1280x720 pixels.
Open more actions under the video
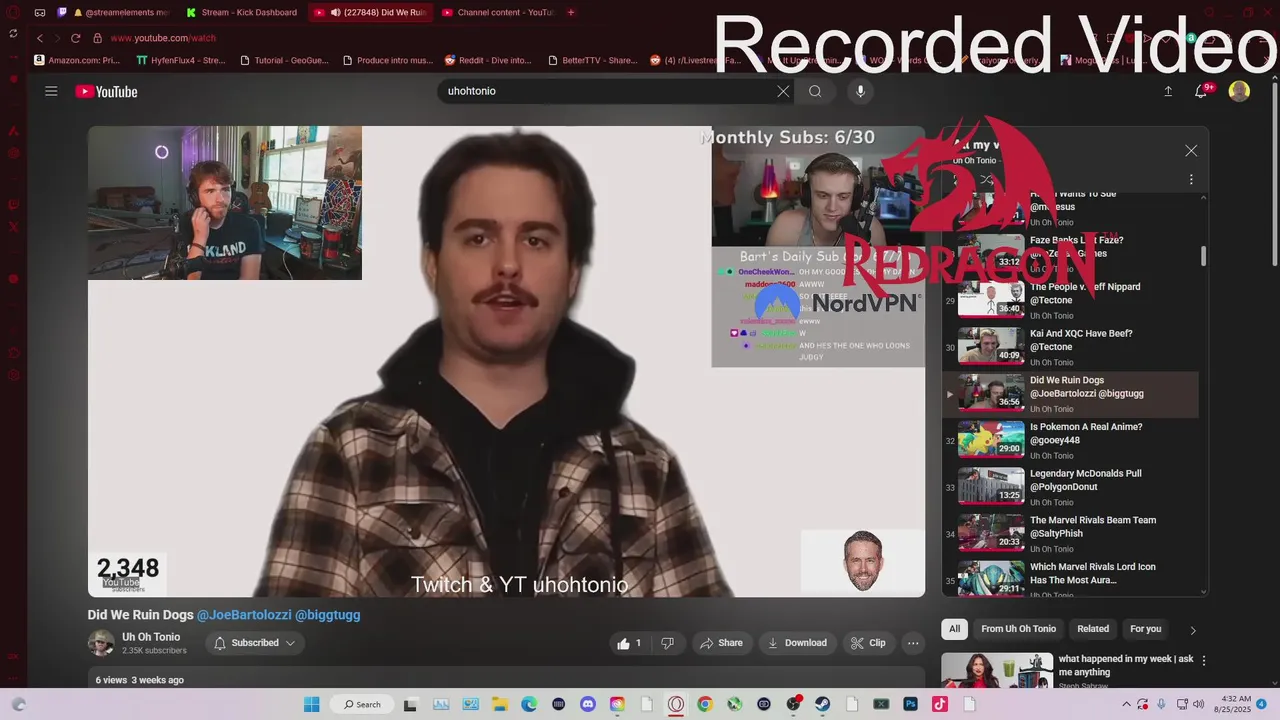(912, 643)
